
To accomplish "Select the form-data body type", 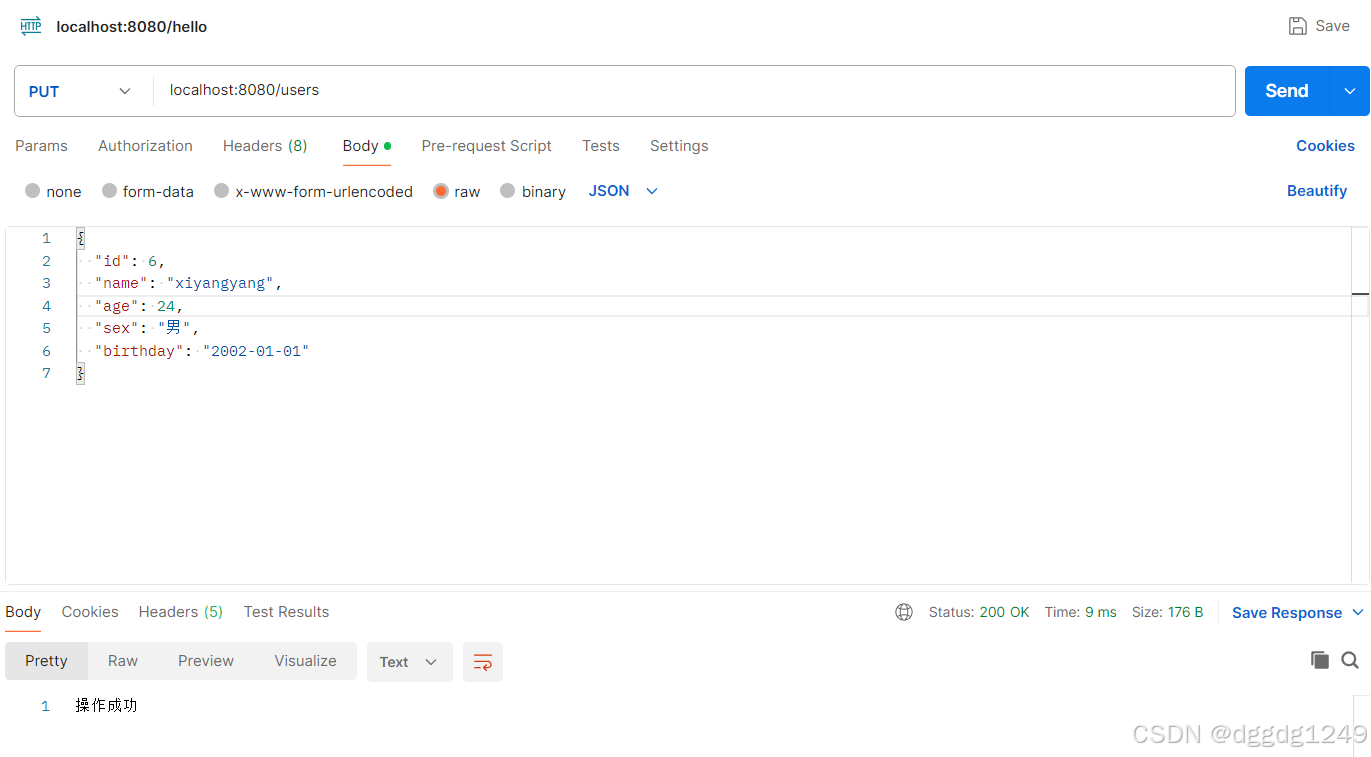I will (148, 191).
